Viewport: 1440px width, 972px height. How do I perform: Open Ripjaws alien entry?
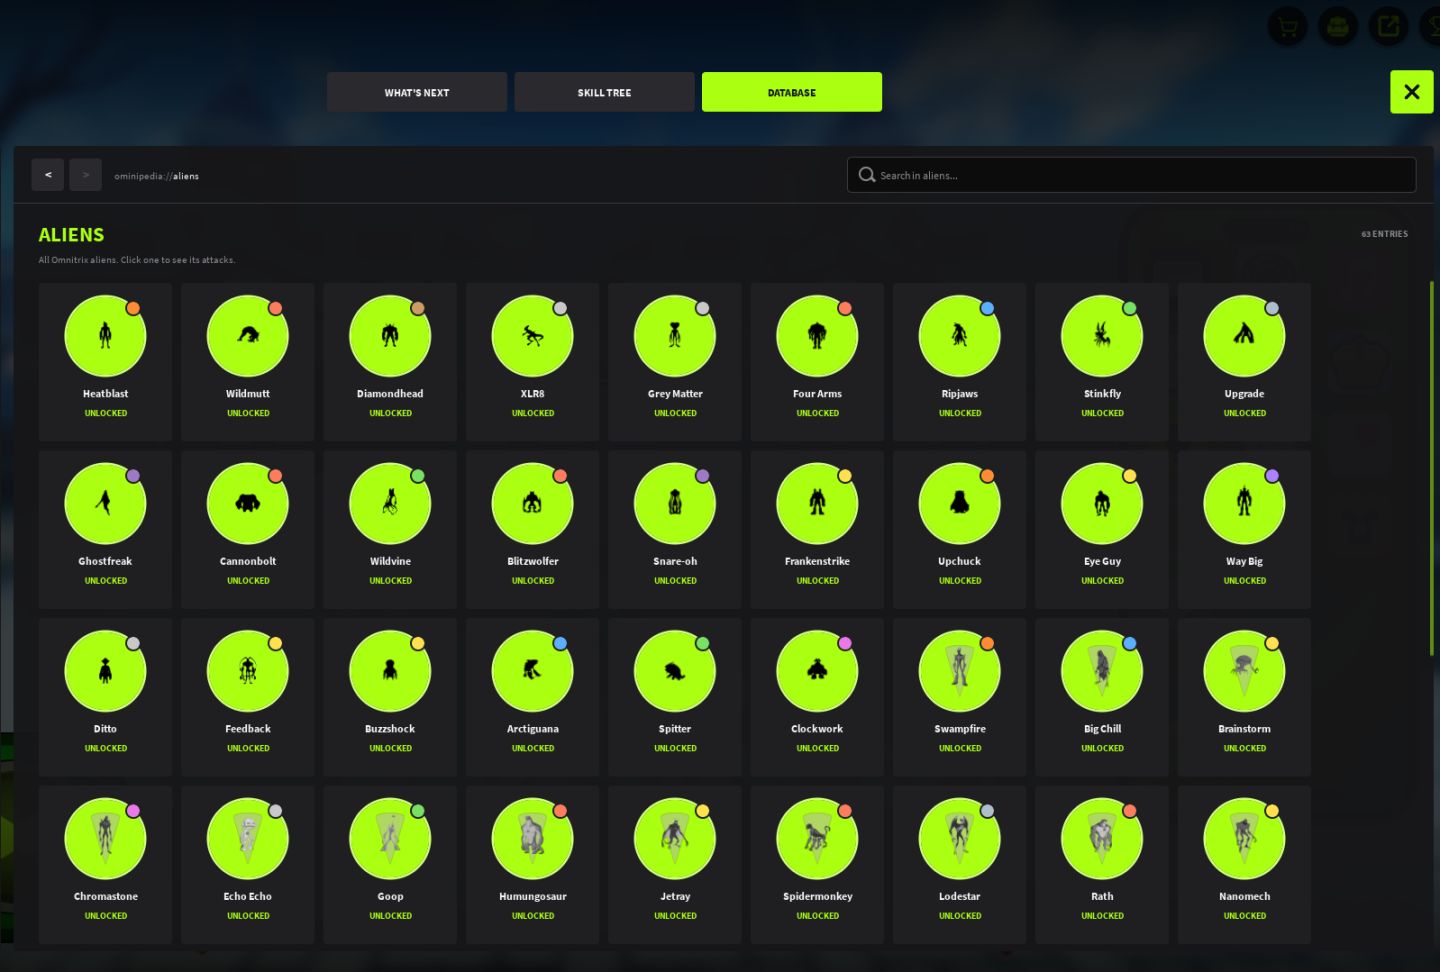pos(959,362)
